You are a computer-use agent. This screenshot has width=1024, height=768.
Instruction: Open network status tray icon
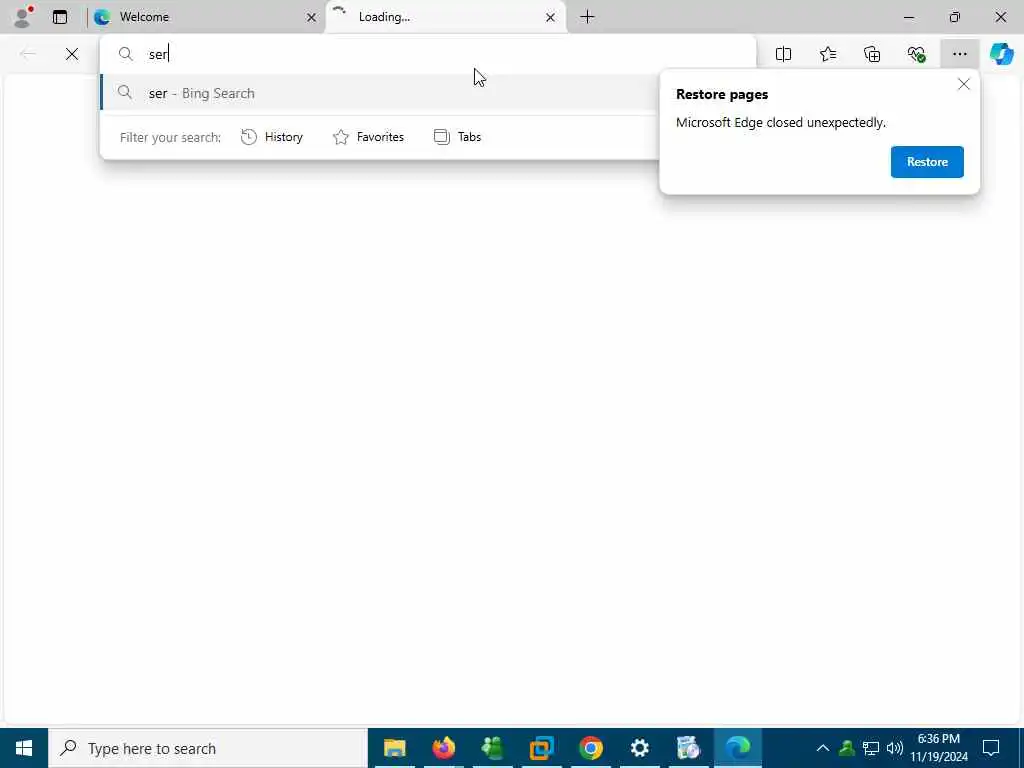tap(871, 748)
